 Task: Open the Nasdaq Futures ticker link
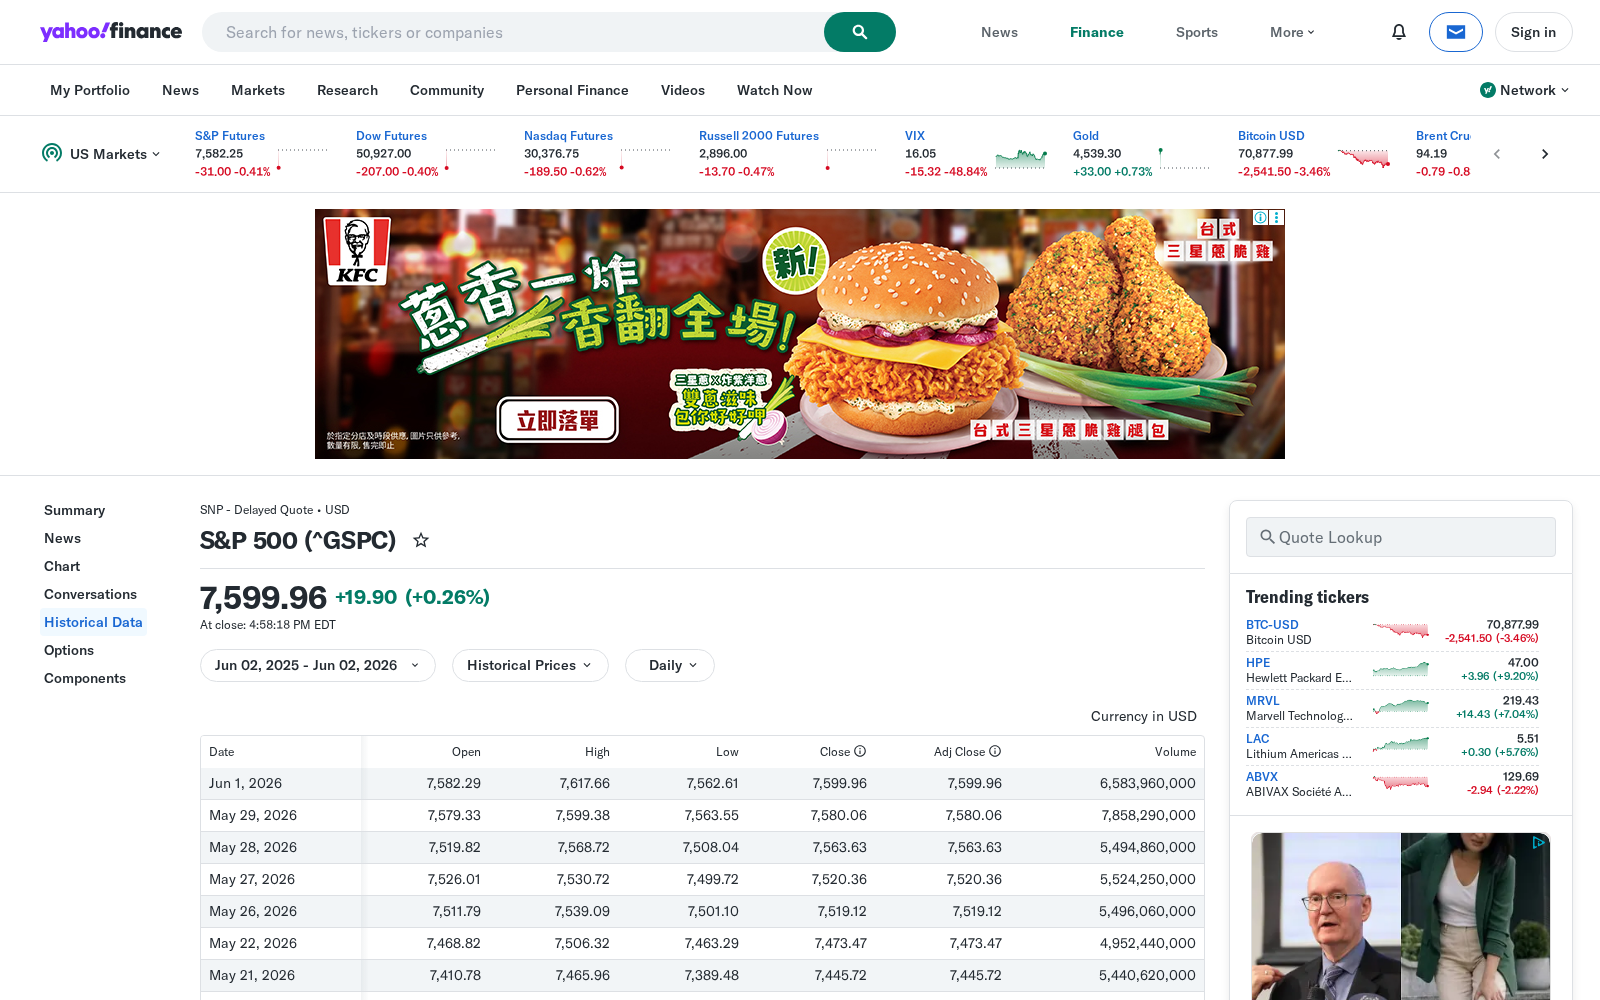[x=568, y=136]
